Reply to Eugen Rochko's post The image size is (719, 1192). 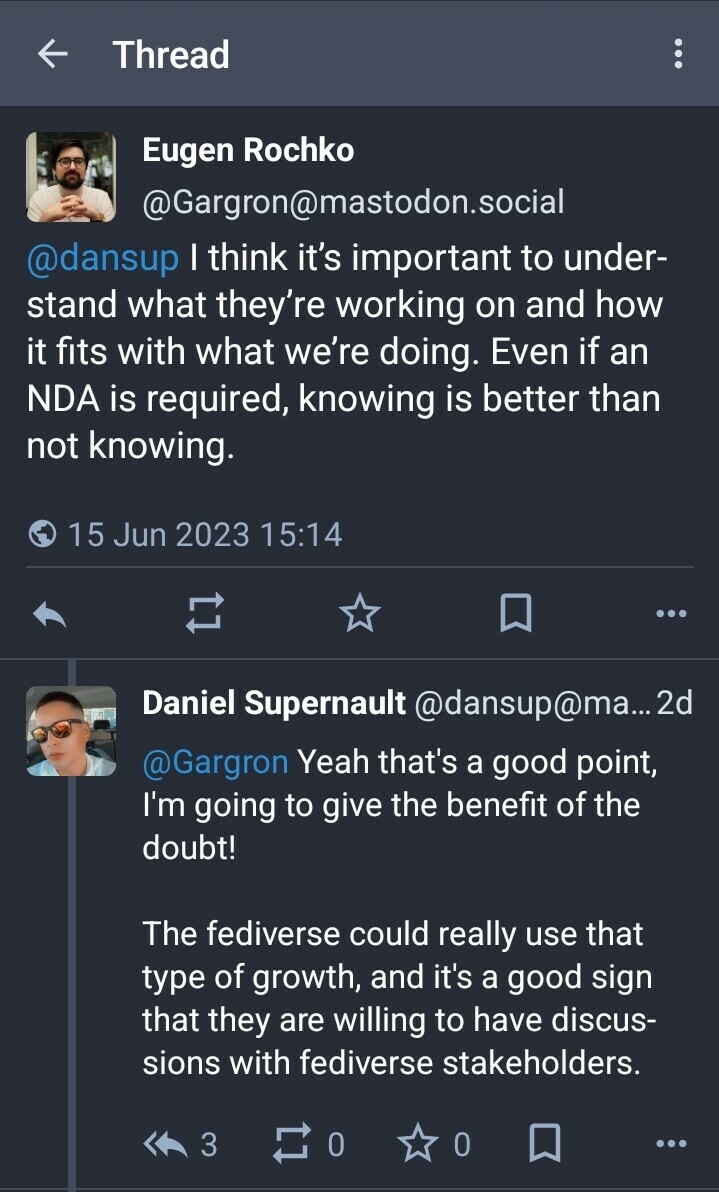(49, 615)
